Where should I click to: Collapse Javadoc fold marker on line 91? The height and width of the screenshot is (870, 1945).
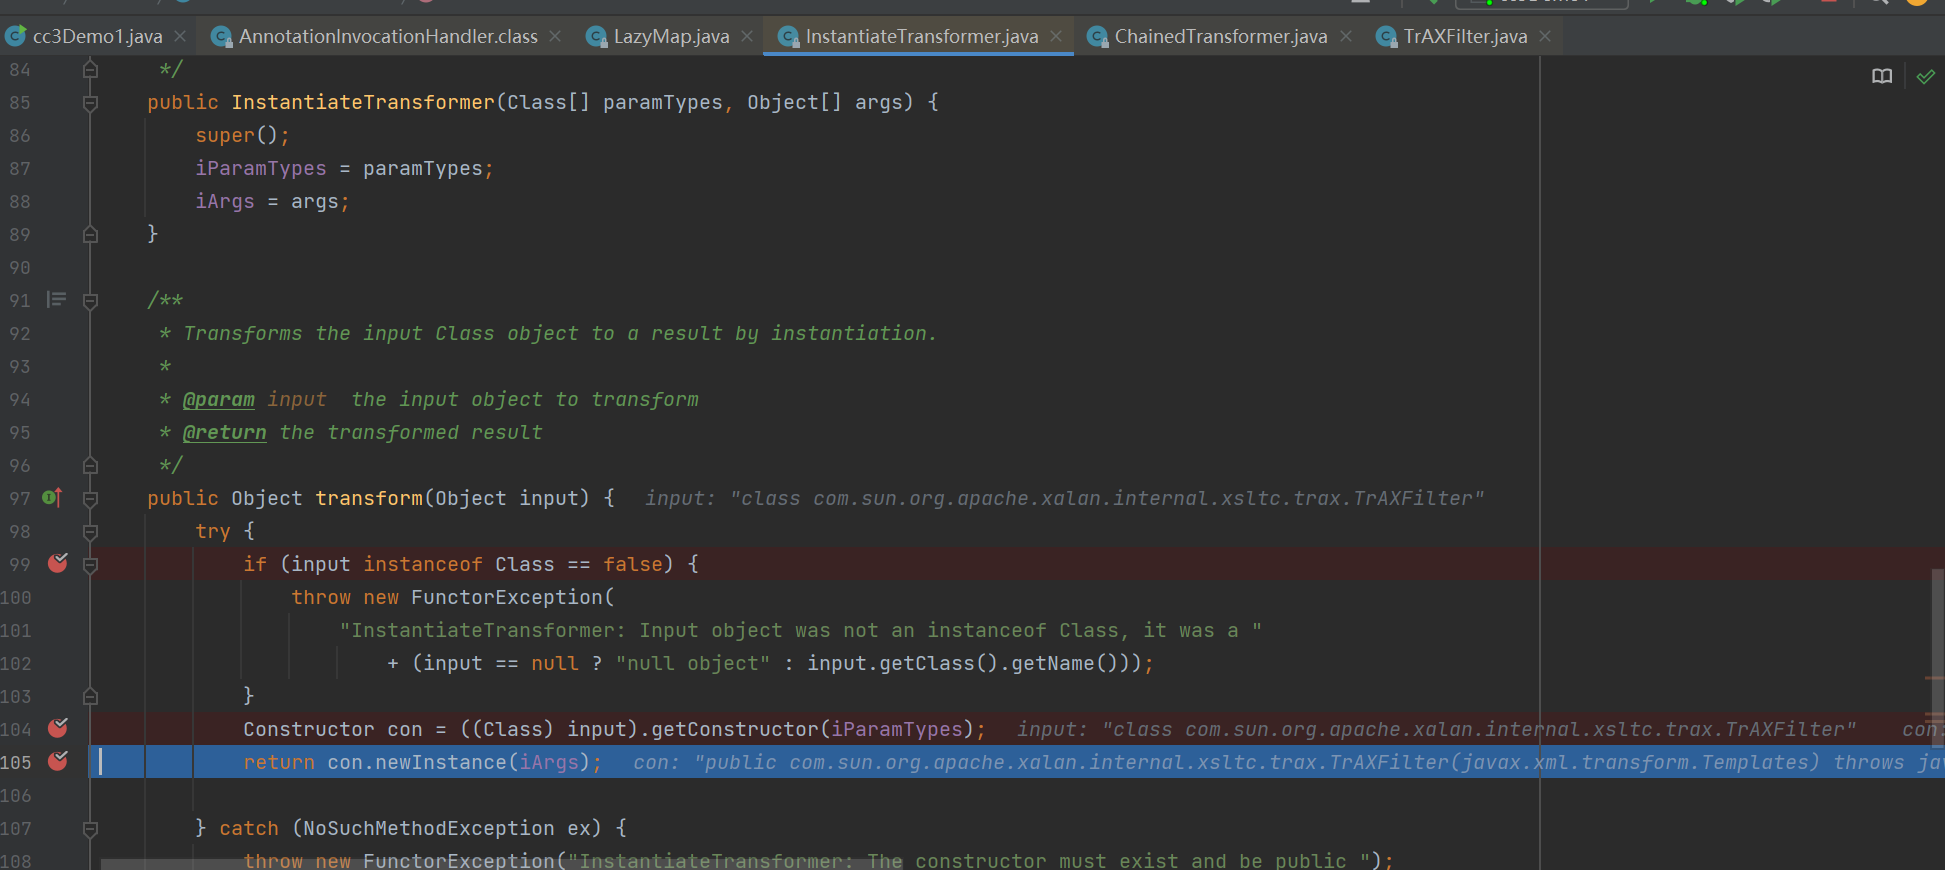coord(90,301)
